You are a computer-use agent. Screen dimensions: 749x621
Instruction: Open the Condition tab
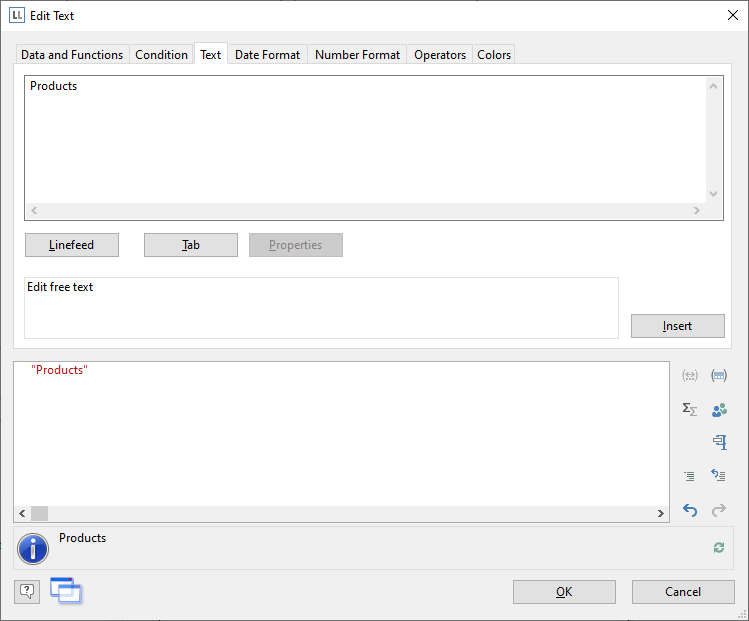(x=161, y=55)
